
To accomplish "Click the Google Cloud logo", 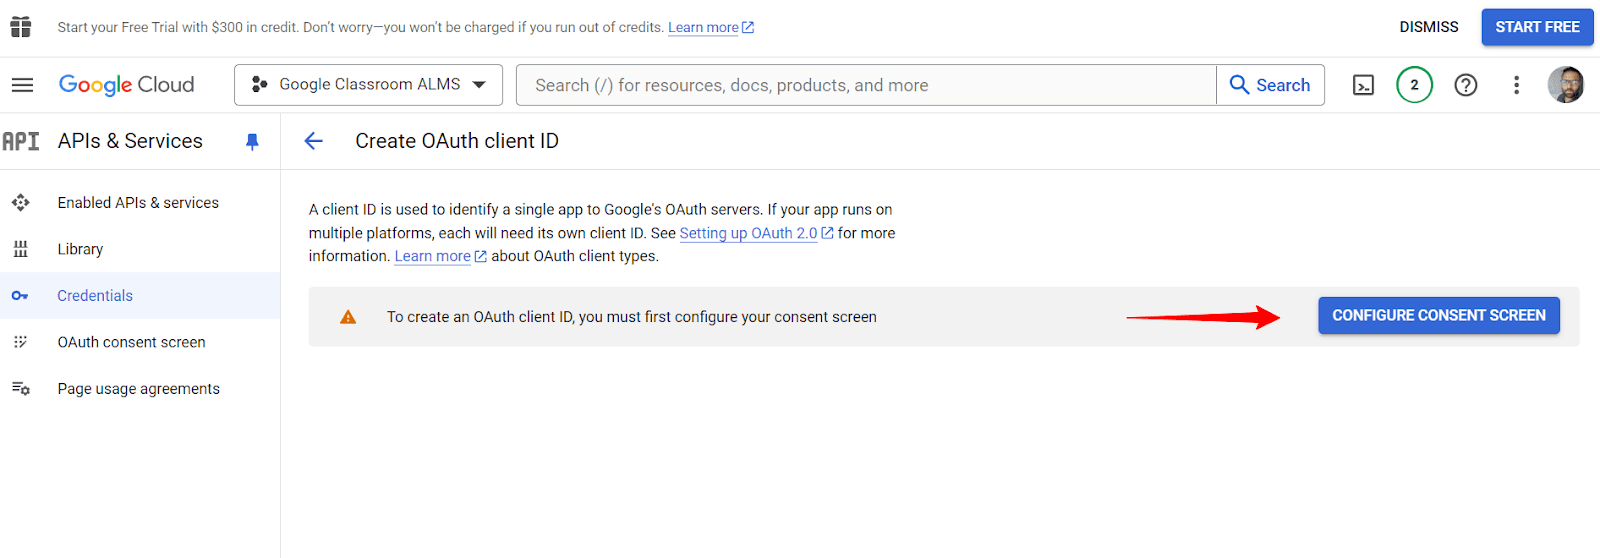I will tap(126, 85).
